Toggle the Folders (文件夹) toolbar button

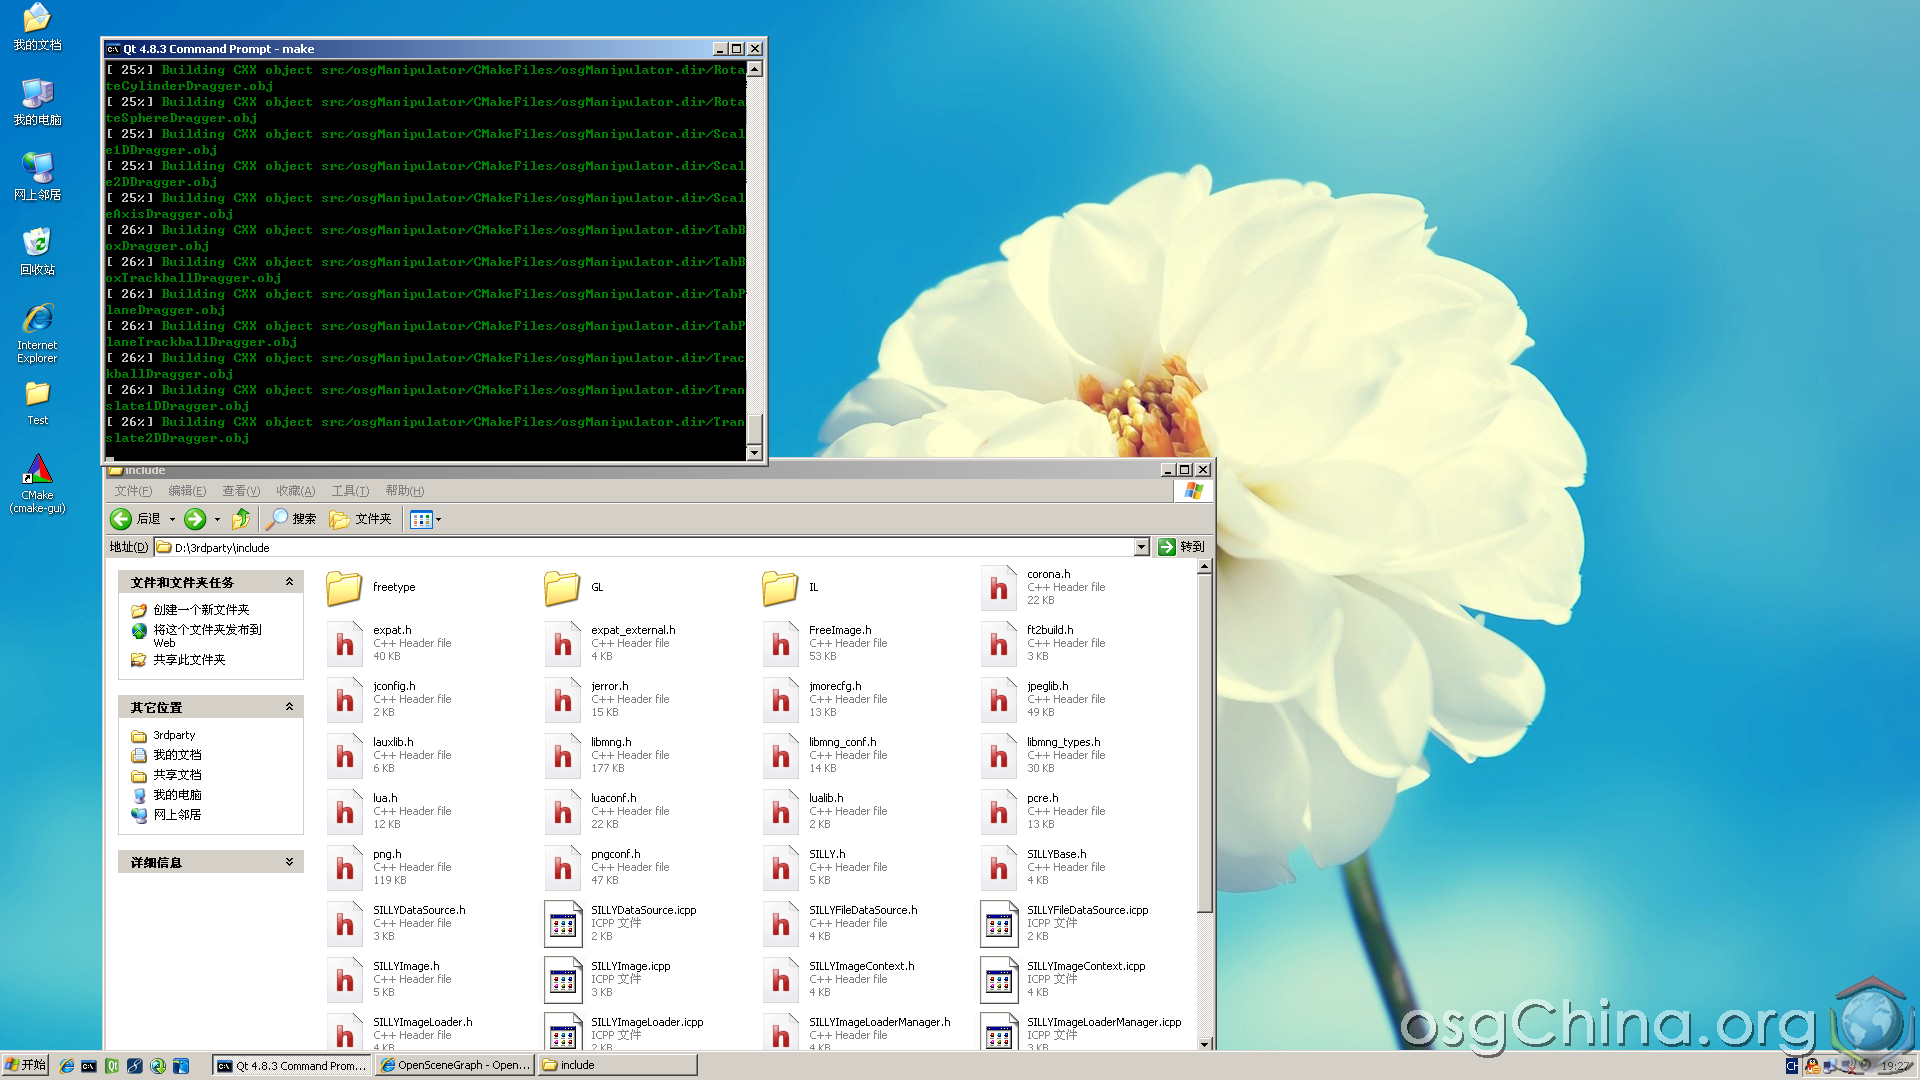point(361,519)
